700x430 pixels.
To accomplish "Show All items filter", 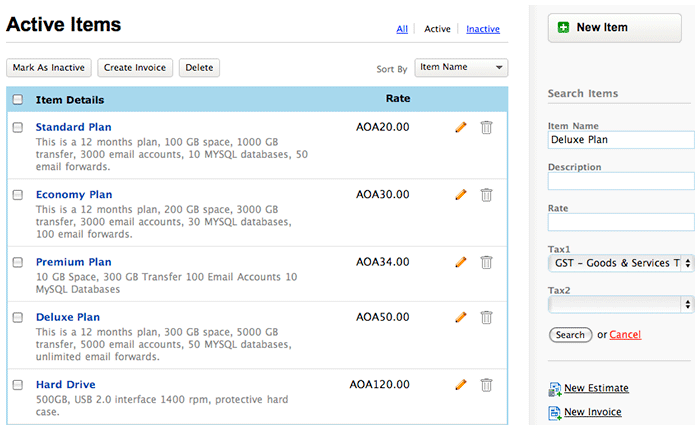I will (402, 29).
